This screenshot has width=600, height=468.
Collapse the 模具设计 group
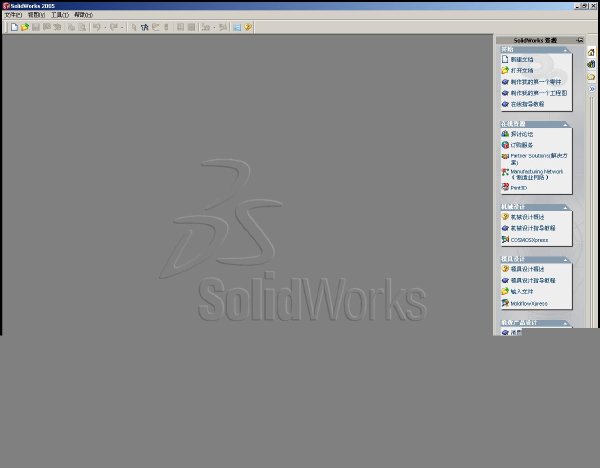coord(565,260)
